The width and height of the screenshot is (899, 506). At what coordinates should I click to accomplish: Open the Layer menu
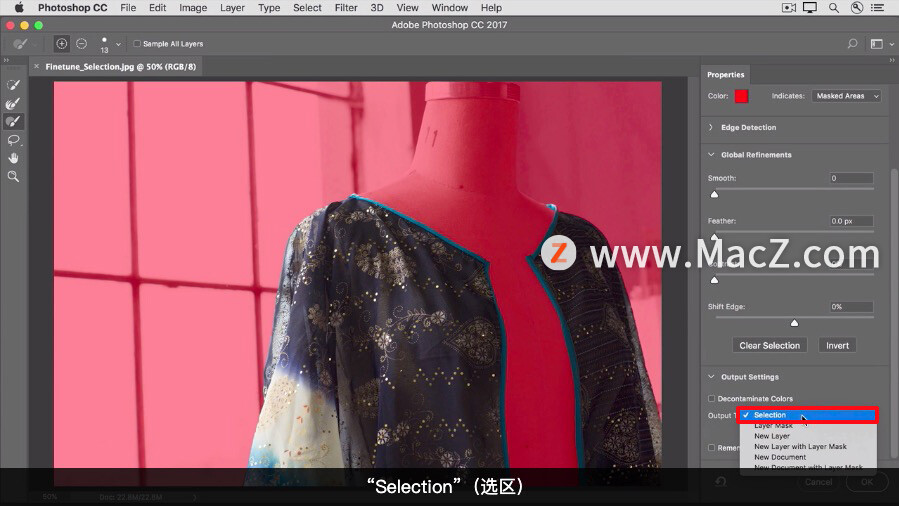232,7
